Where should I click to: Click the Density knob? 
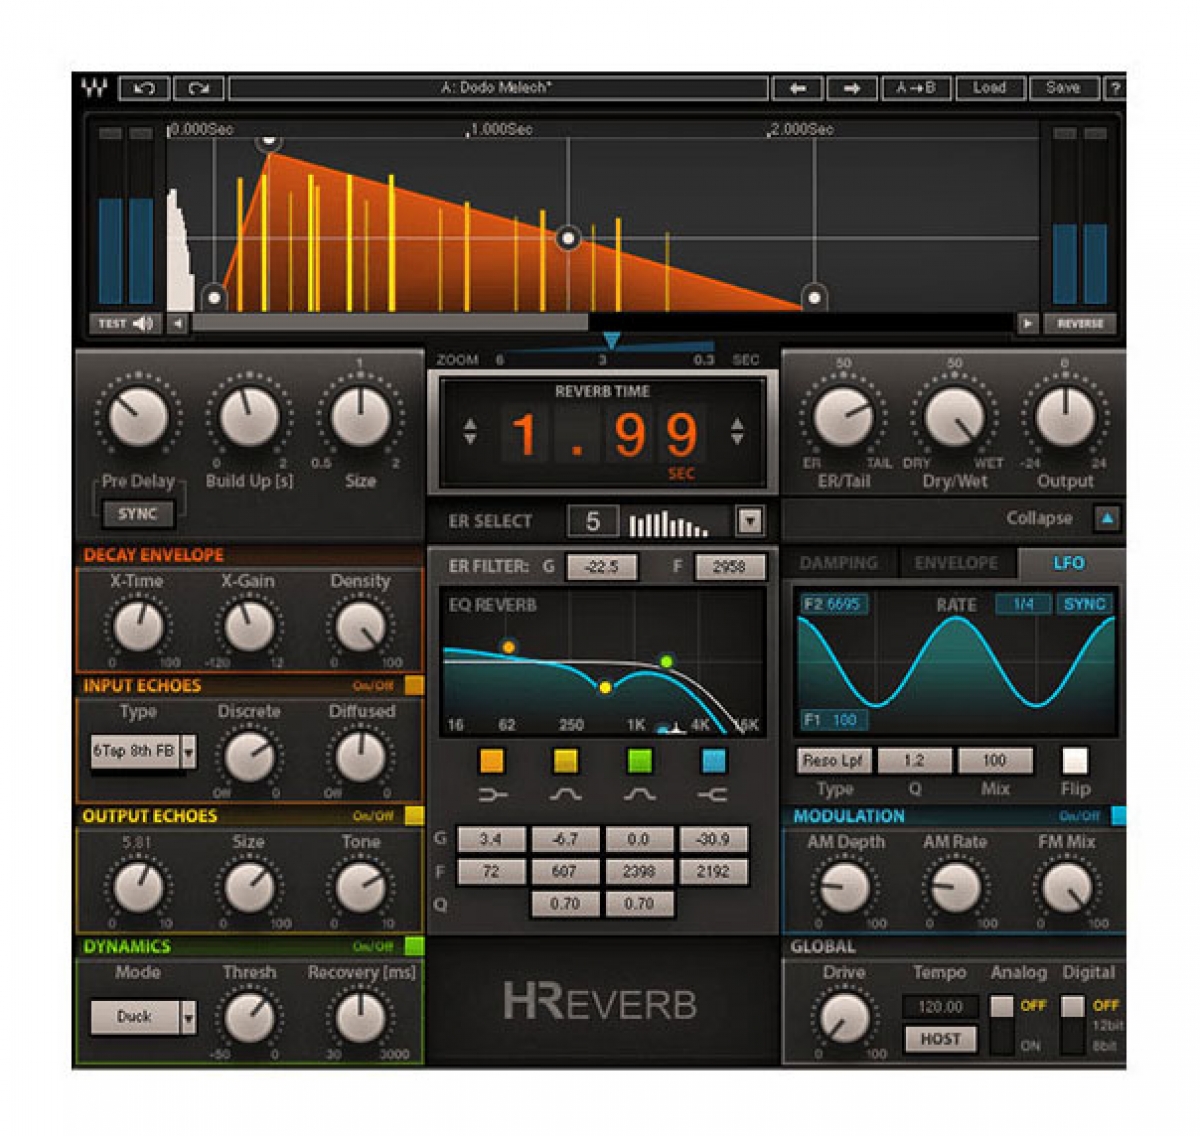[360, 627]
